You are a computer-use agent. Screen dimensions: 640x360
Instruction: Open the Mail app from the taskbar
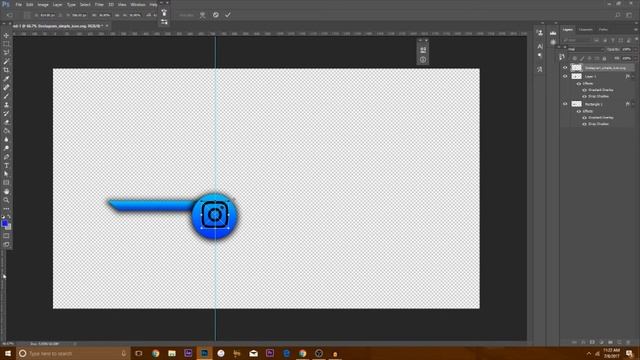tap(253, 353)
